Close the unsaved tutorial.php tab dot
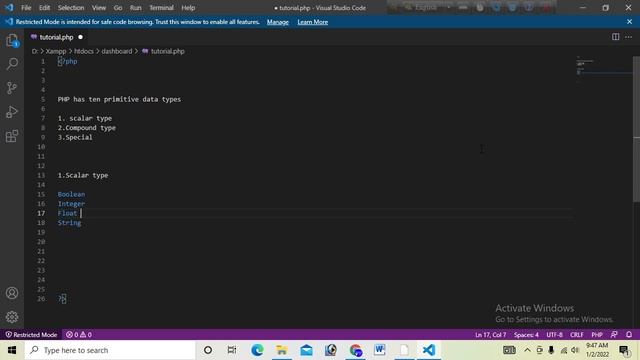Image resolution: width=640 pixels, height=360 pixels. (x=80, y=37)
